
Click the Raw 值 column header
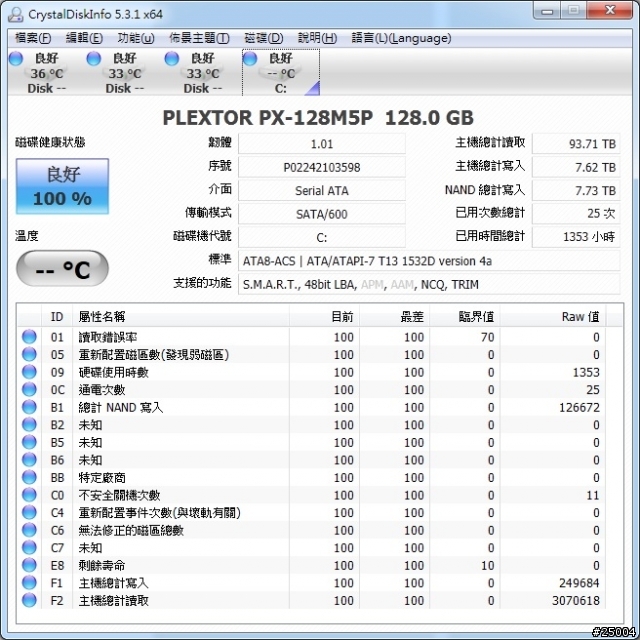coord(553,316)
